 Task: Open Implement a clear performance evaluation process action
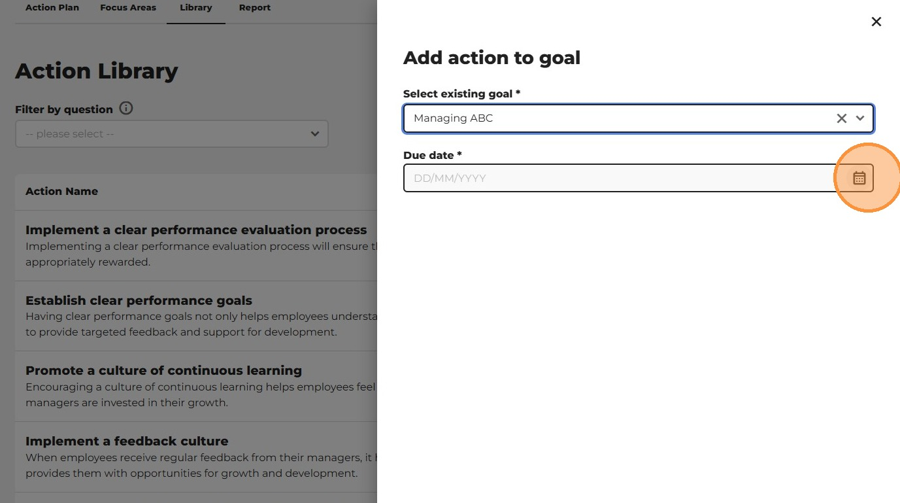(196, 230)
